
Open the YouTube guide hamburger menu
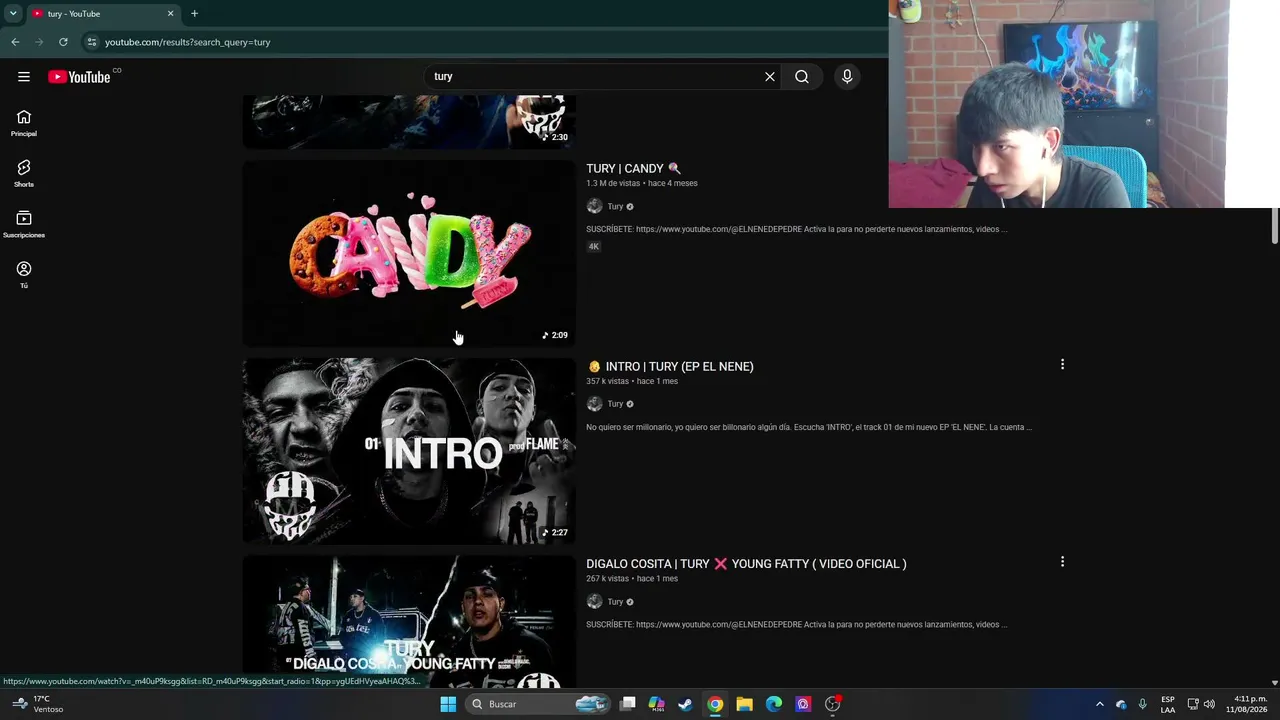pos(24,77)
